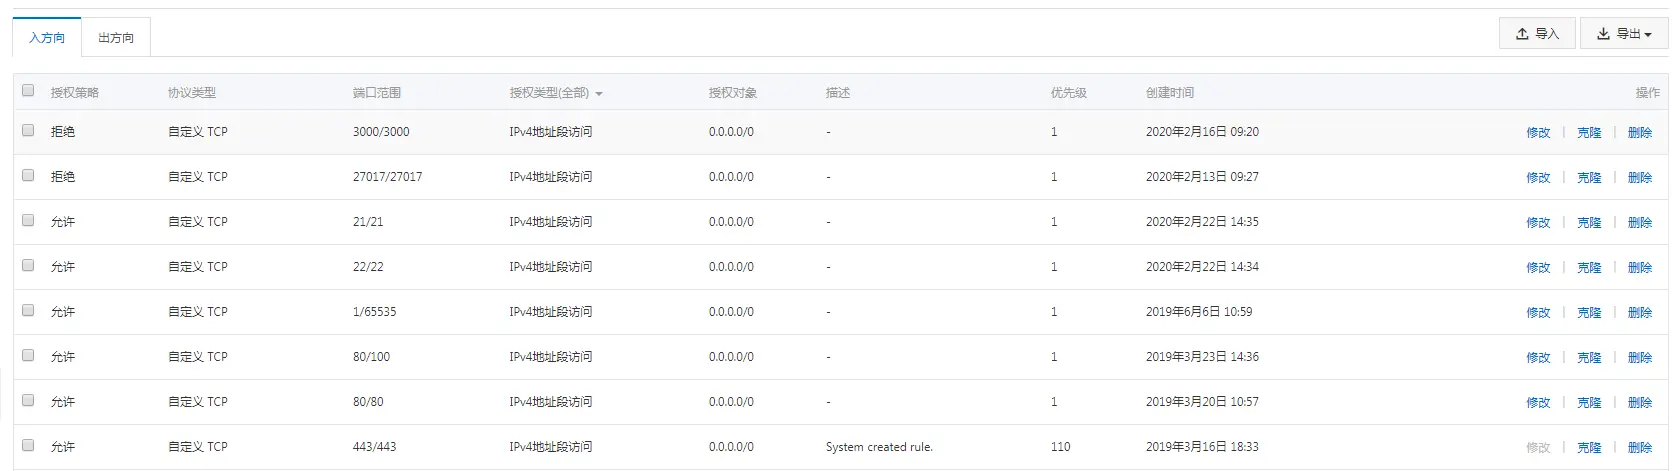This screenshot has width=1672, height=471.
Task: Select checkbox of the 443/443 rule
Action: 28,445
